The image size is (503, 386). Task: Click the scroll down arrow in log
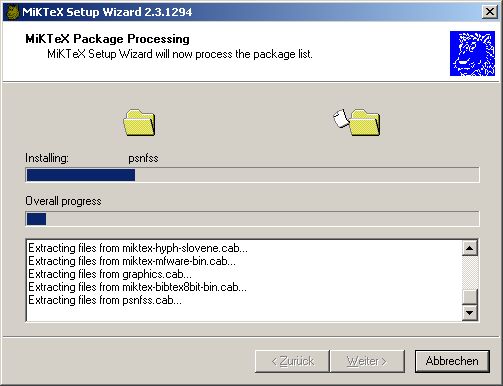click(x=470, y=313)
